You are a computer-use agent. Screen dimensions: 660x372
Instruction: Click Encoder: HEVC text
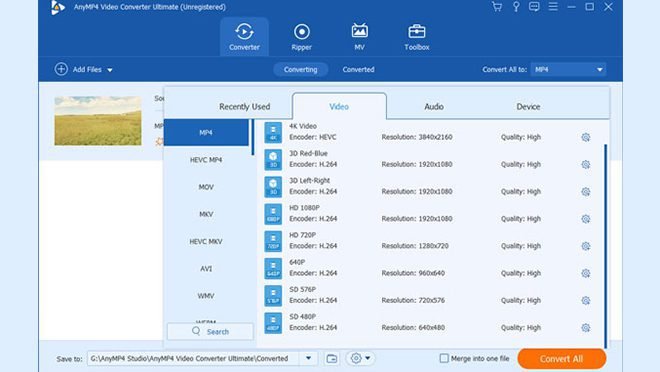pos(313,137)
